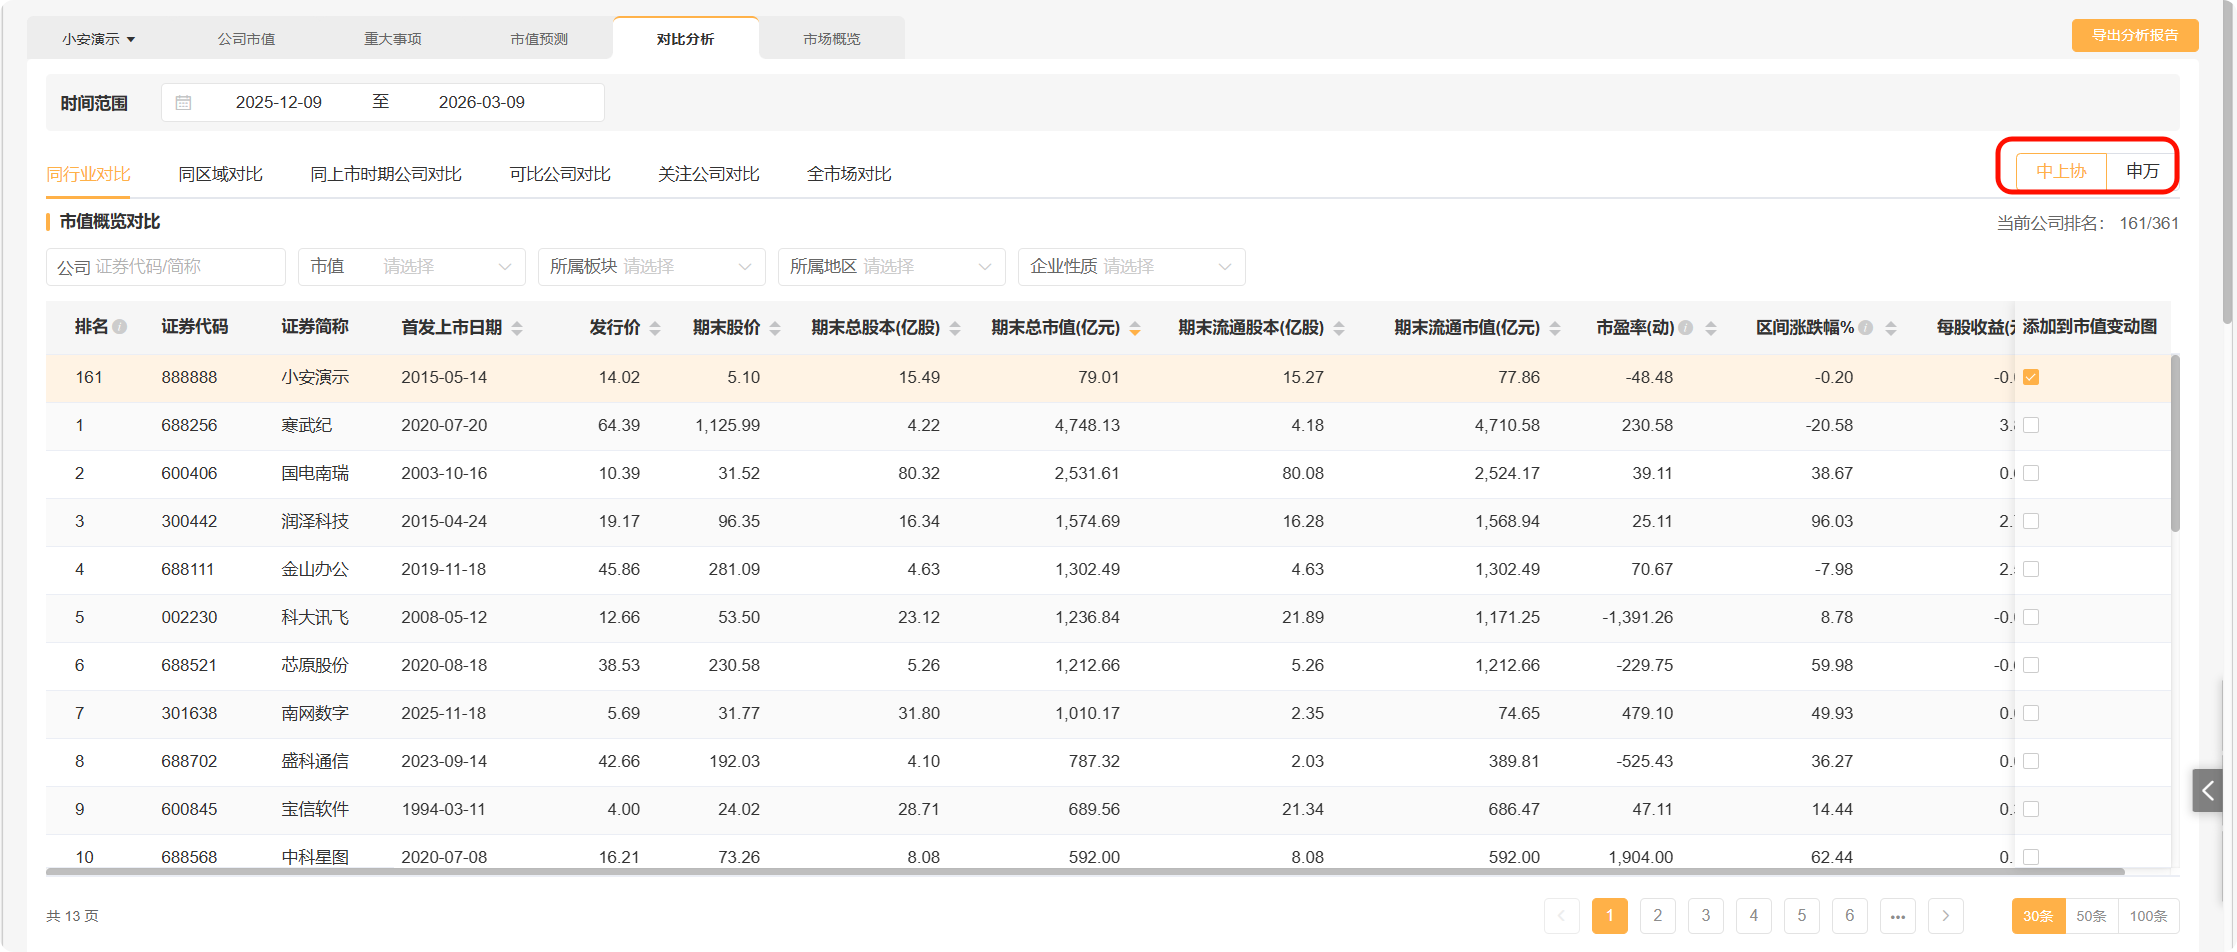Sort by 首发上市日期 column arrows
Screen dimensions: 2237x952
click(517, 328)
